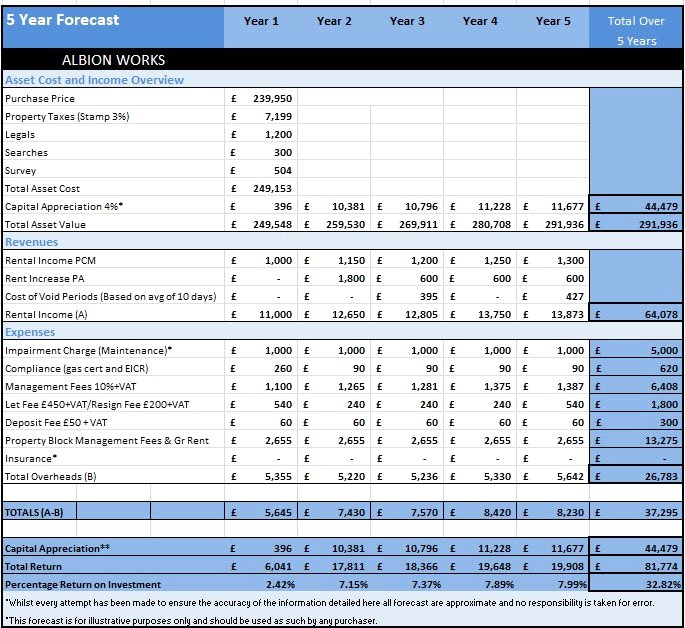Screen dimensions: 685x628
Task: Click the Year 1 Total Overheads 5,355
Action: point(278,476)
